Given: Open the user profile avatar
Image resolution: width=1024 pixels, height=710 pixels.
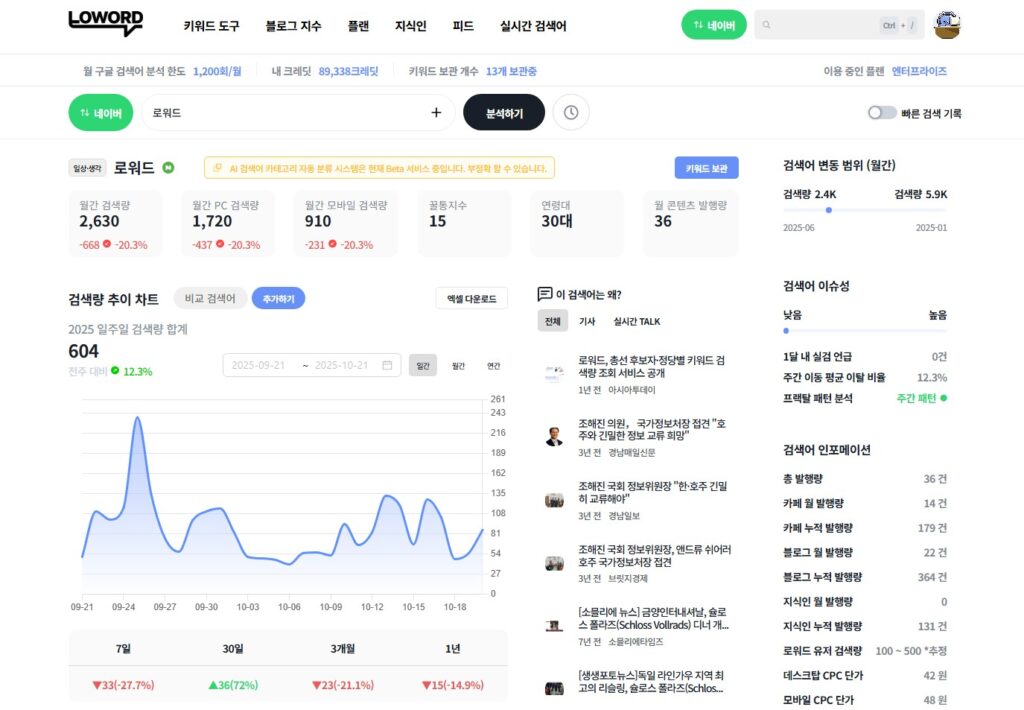Looking at the screenshot, I should tap(946, 25).
